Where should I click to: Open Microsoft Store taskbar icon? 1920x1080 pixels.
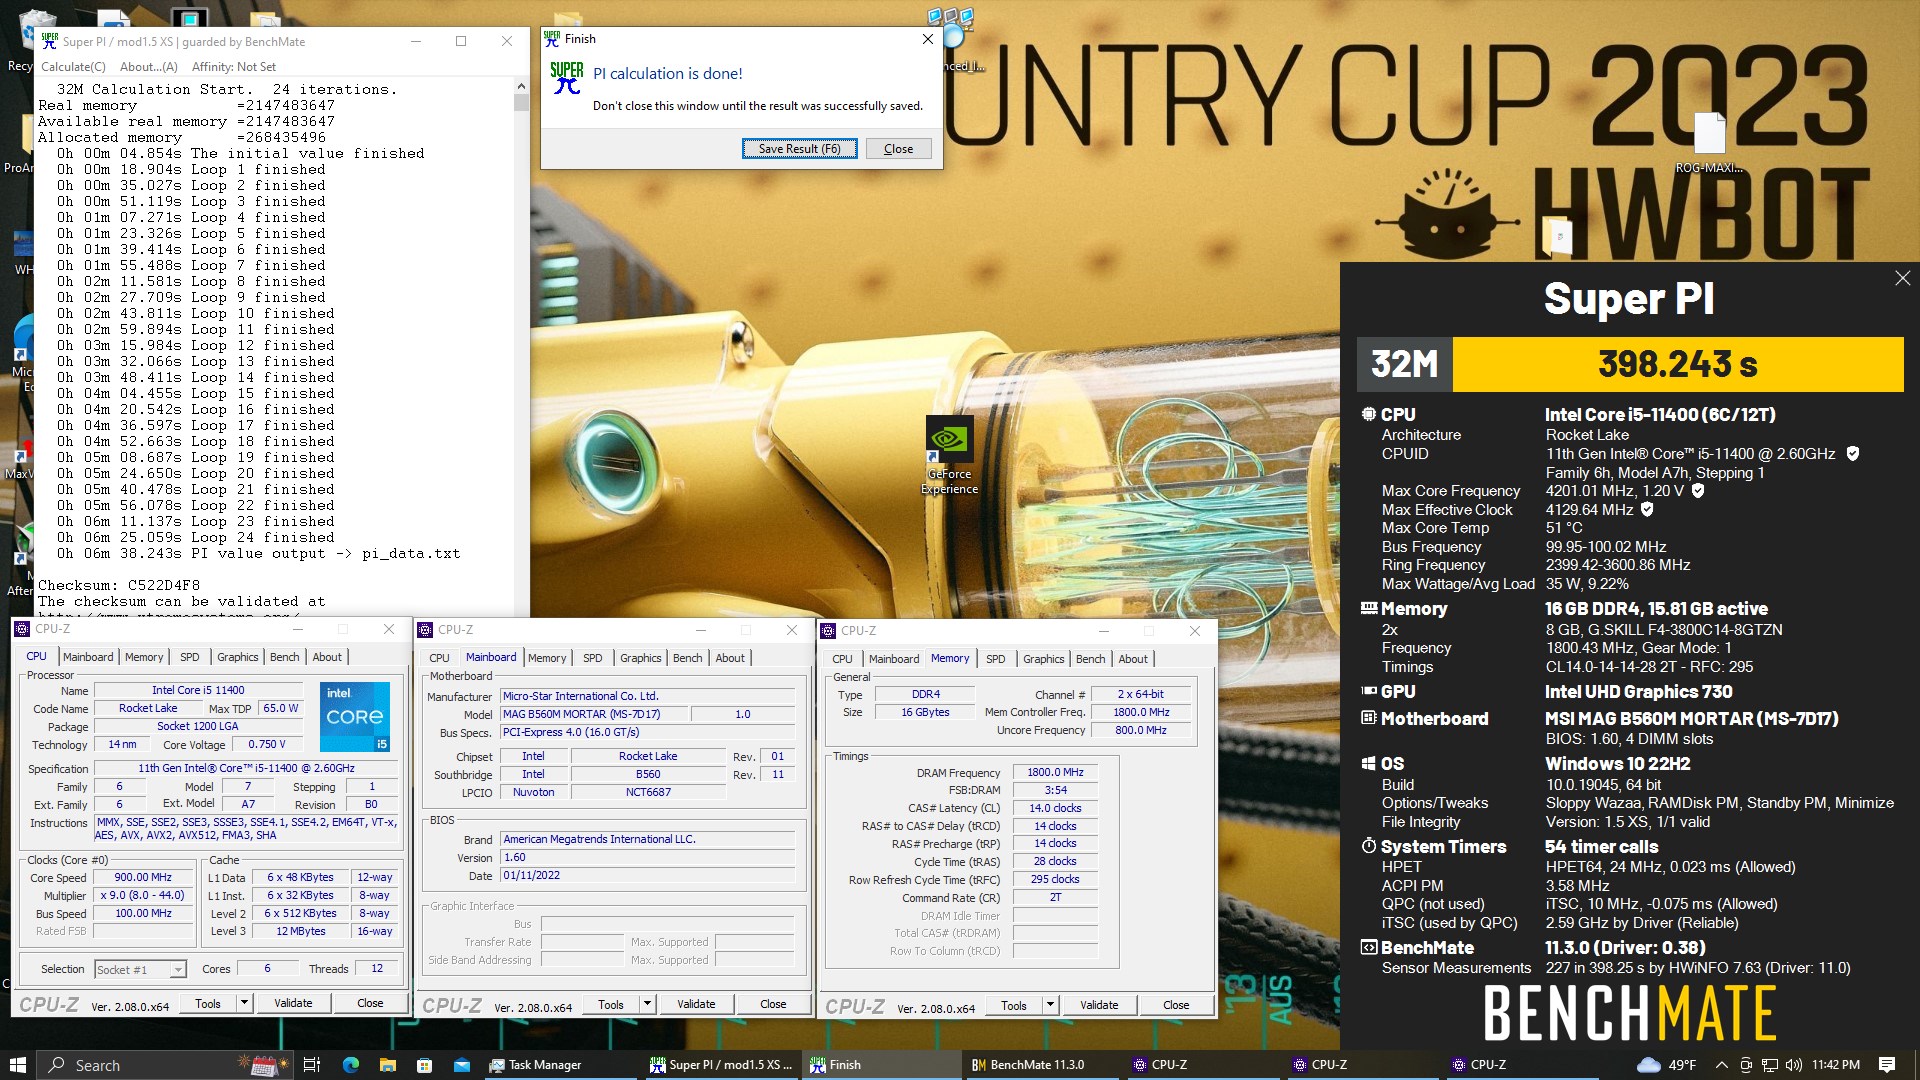(x=424, y=1065)
